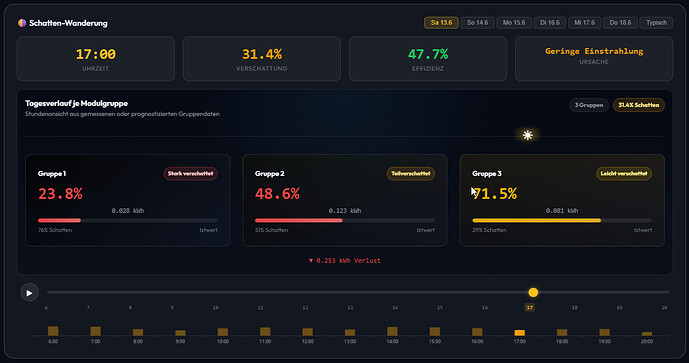689x363 pixels.
Task: Click the 71.5% value in Gruppe 3
Action: [495, 193]
